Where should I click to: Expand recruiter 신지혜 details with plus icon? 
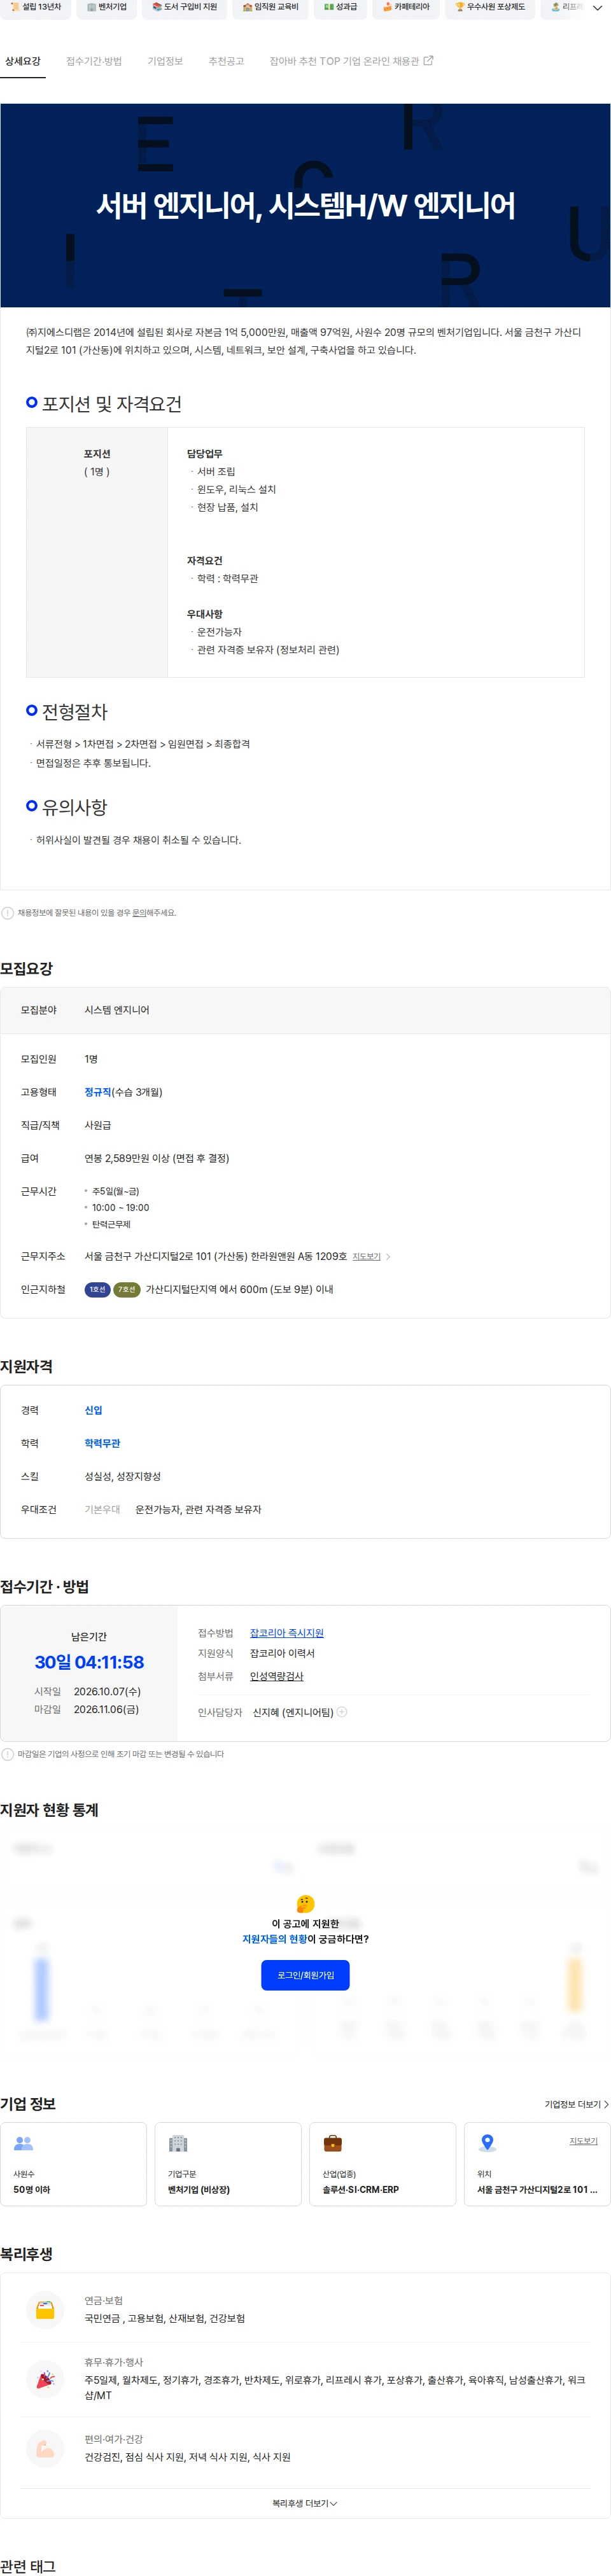coord(342,1712)
